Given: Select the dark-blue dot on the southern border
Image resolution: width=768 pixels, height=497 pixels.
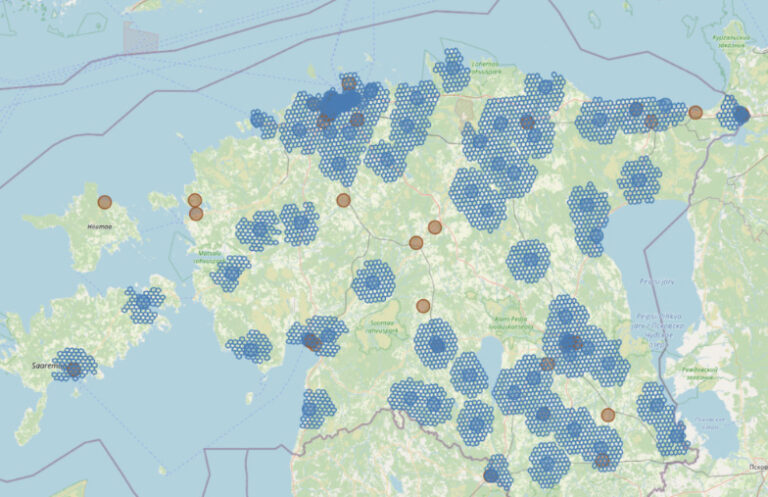Looking at the screenshot, I should pos(491,475).
